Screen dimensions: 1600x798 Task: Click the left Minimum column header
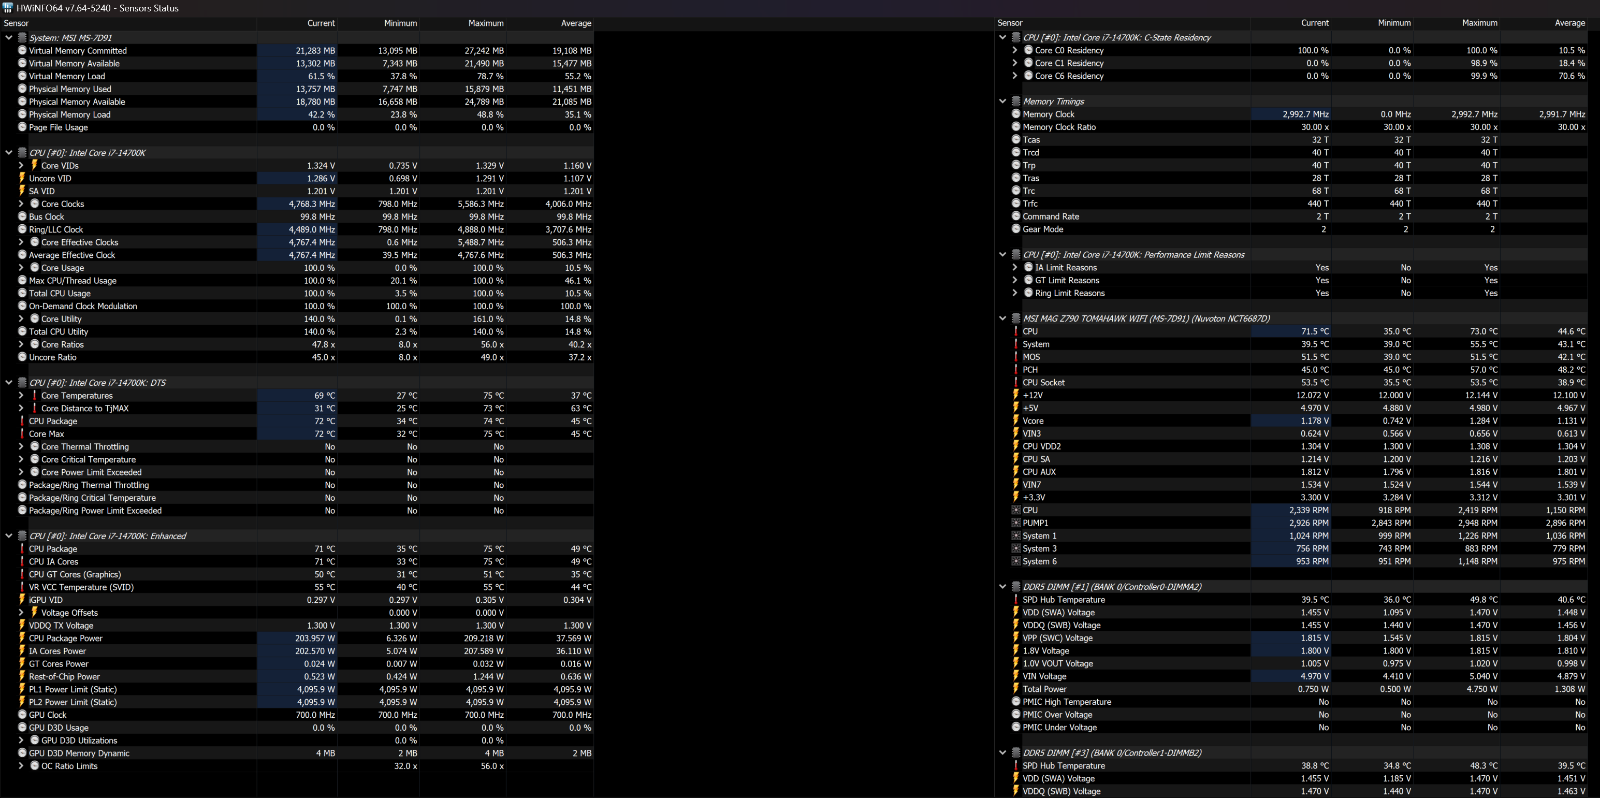pos(401,23)
